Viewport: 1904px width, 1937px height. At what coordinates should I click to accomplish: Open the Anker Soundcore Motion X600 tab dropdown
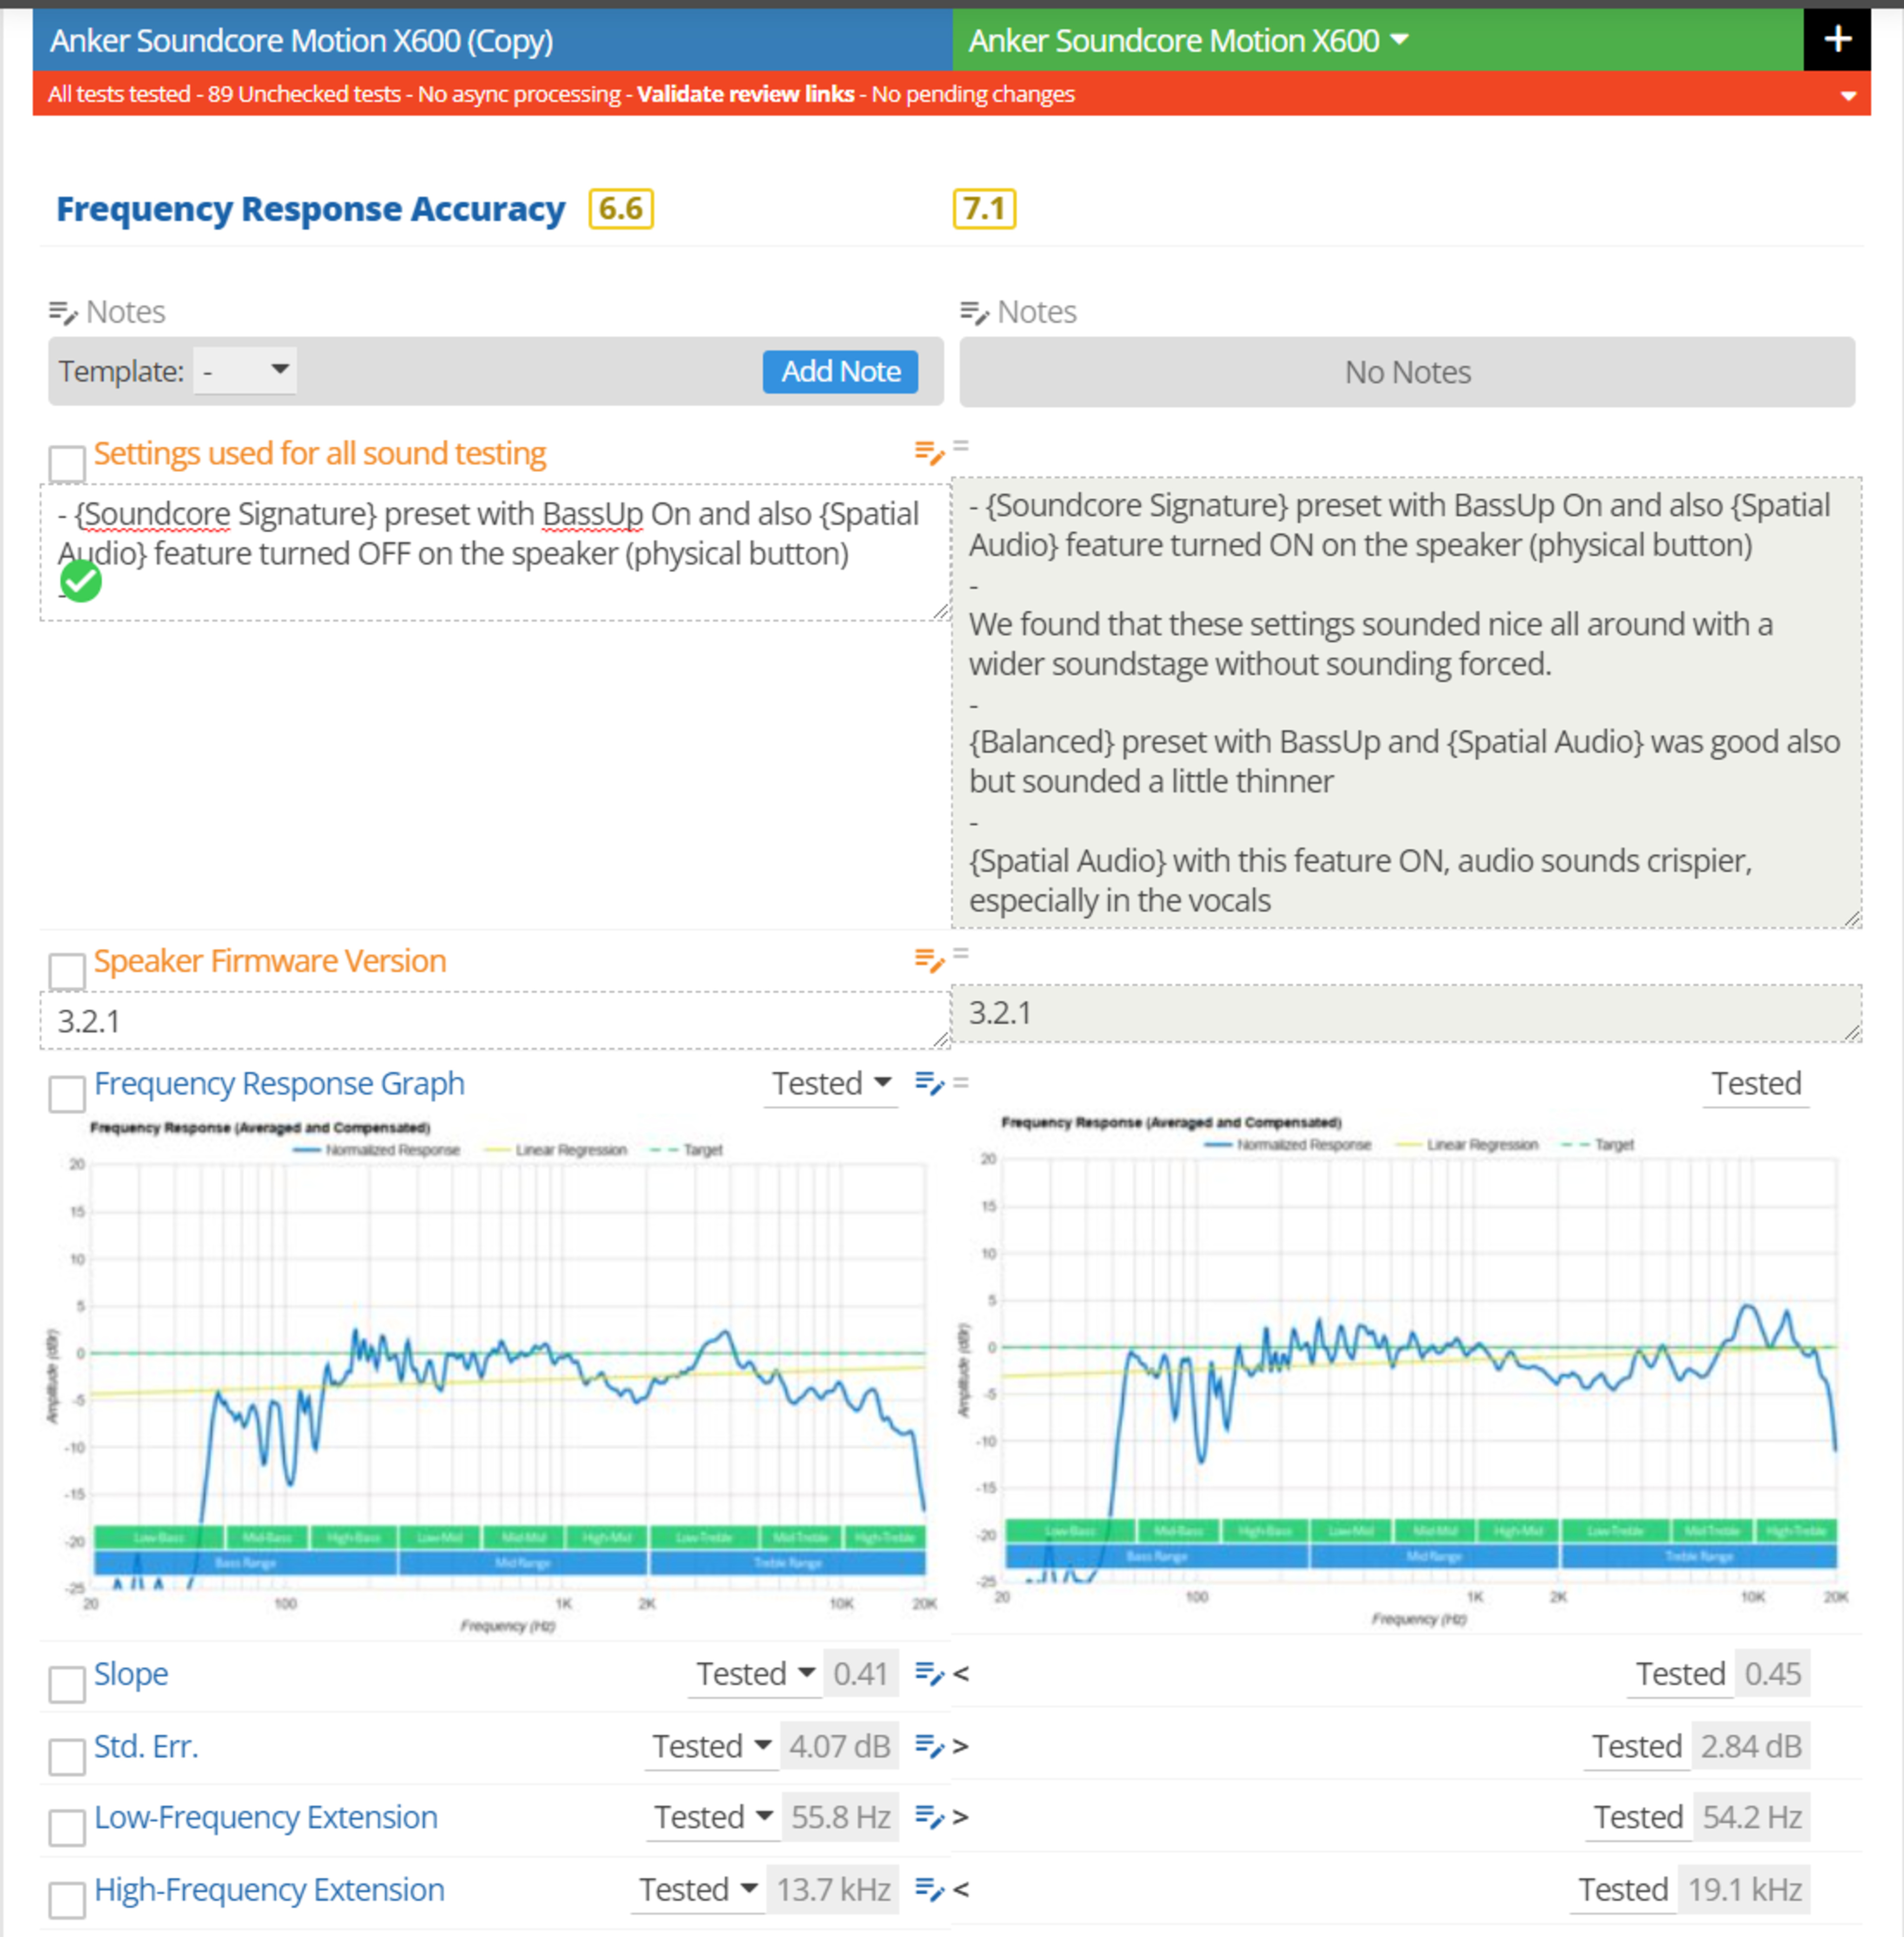tap(1399, 40)
